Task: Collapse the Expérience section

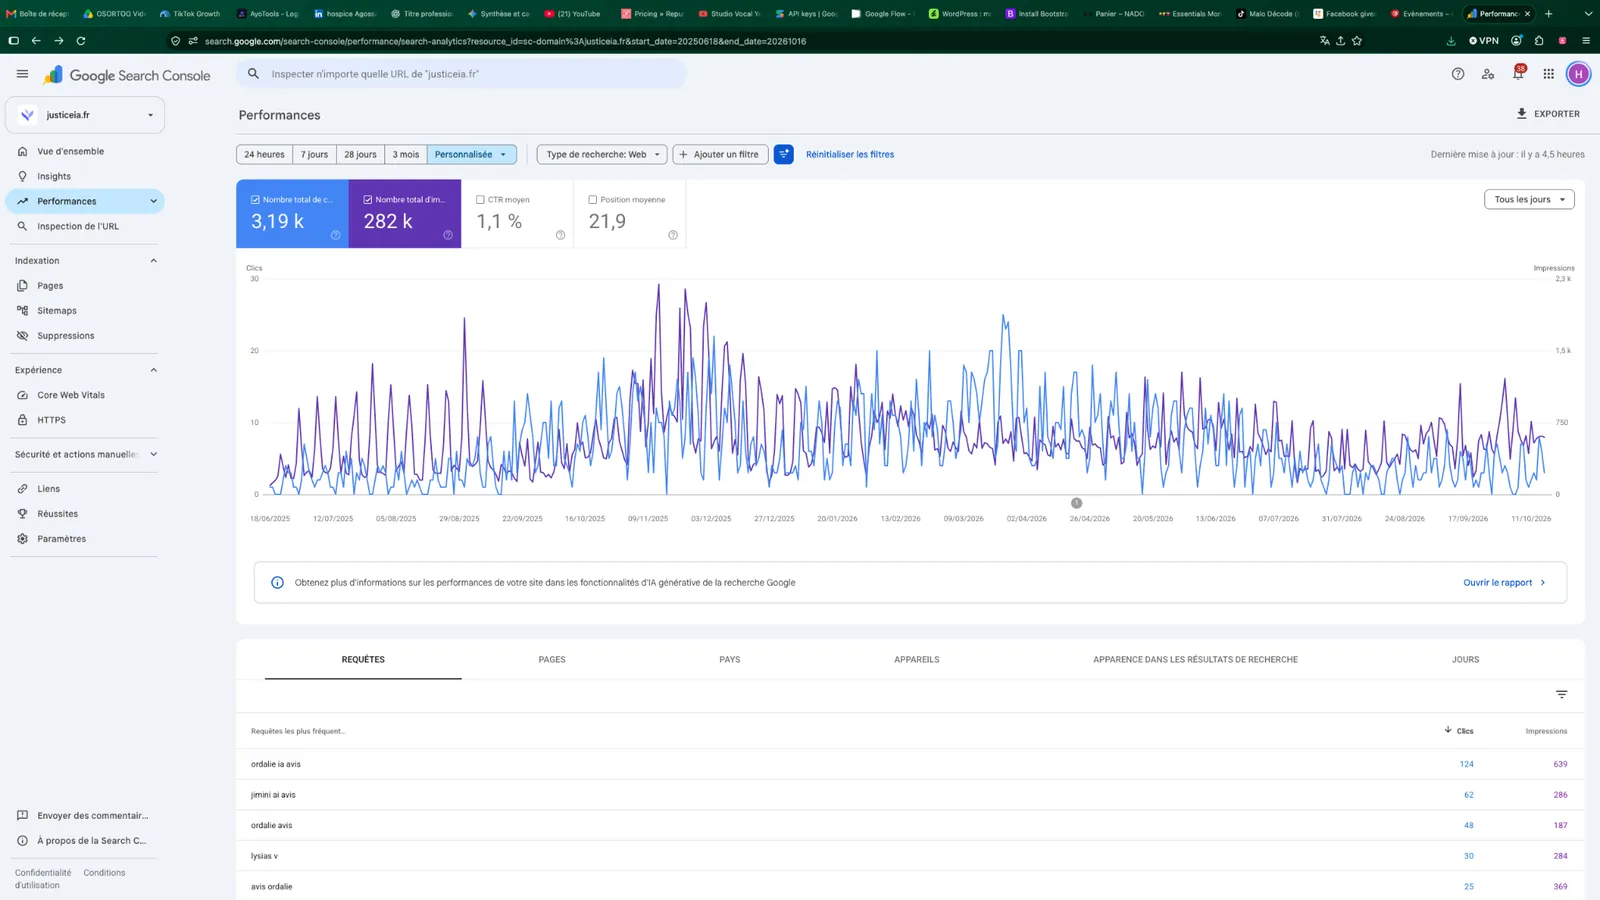Action: pos(153,370)
